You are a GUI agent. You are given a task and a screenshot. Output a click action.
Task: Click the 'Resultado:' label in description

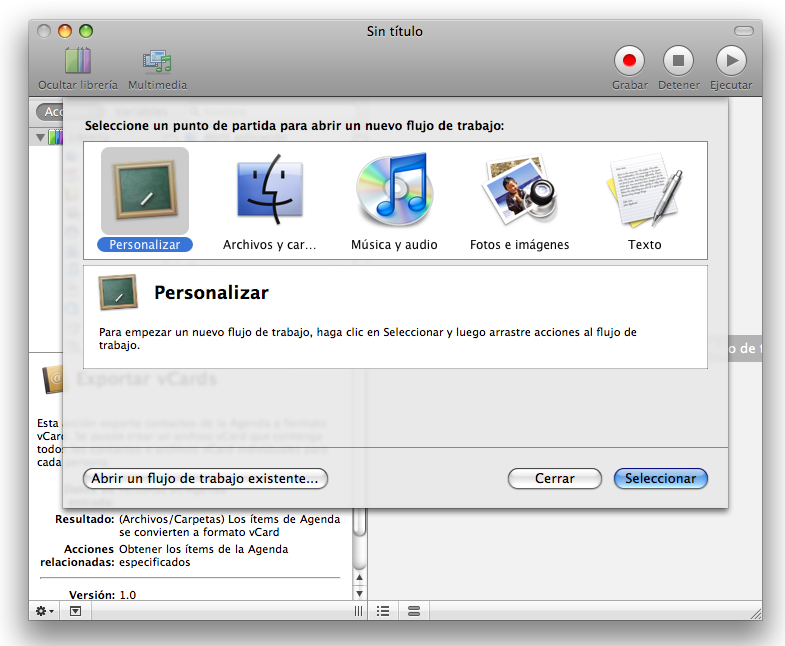(85, 519)
